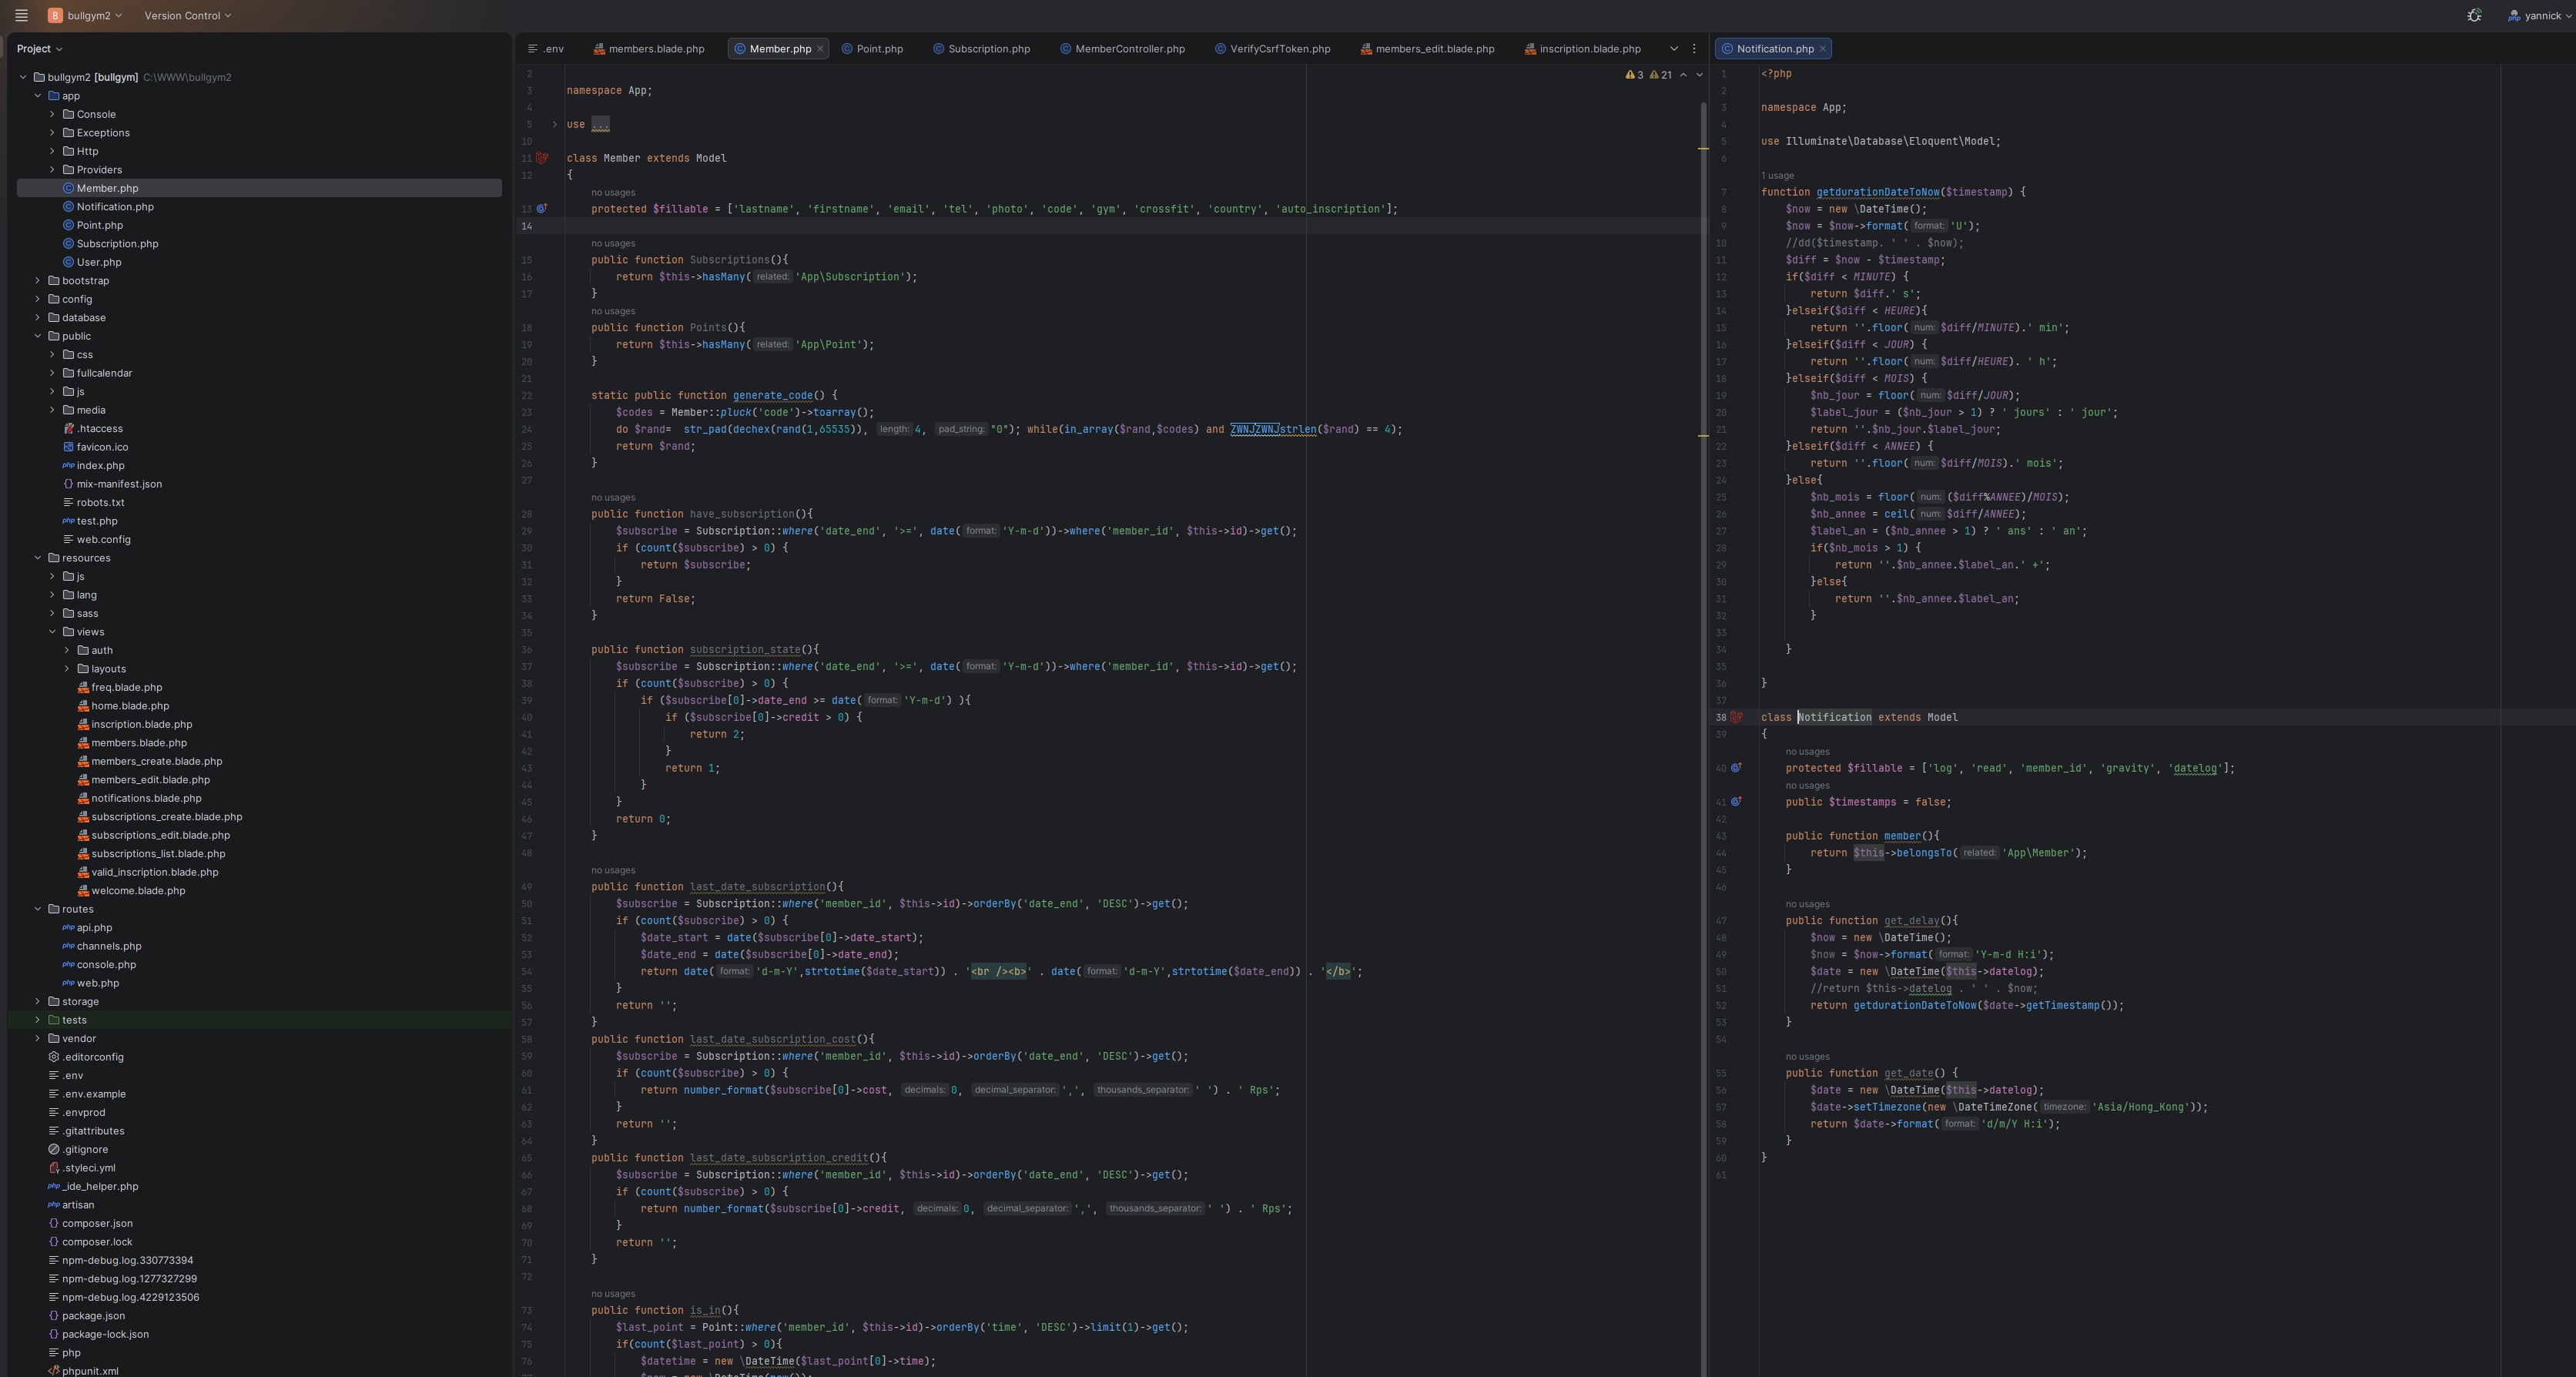Click the IDE settings bug icon

(x=2474, y=15)
